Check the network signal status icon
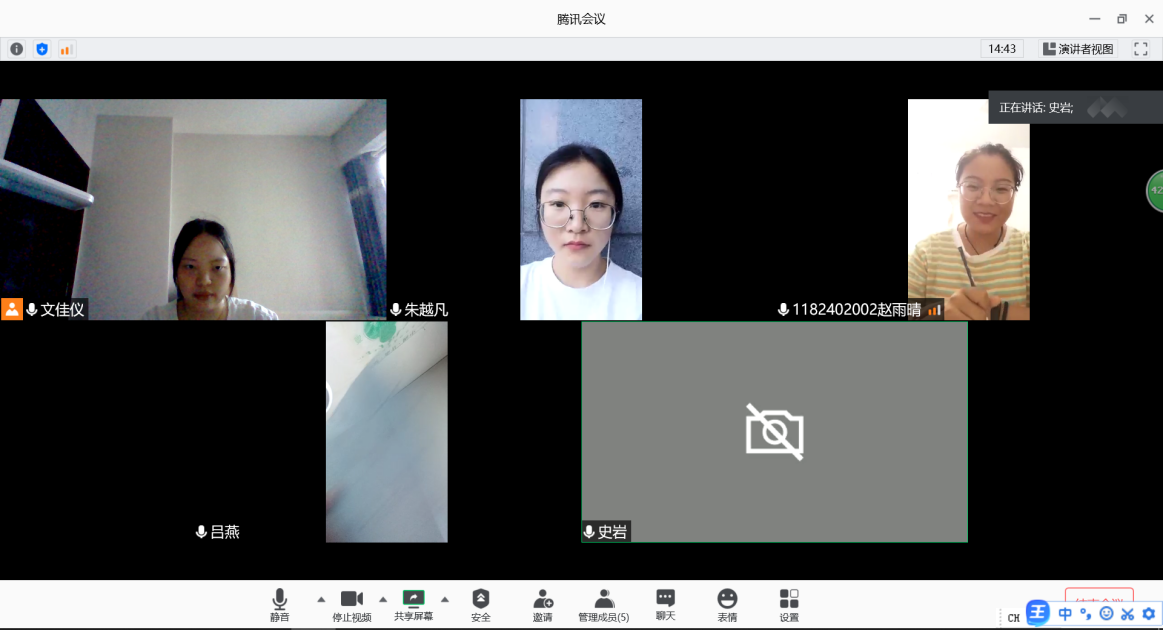Viewport: 1163px width, 630px height. 66,49
